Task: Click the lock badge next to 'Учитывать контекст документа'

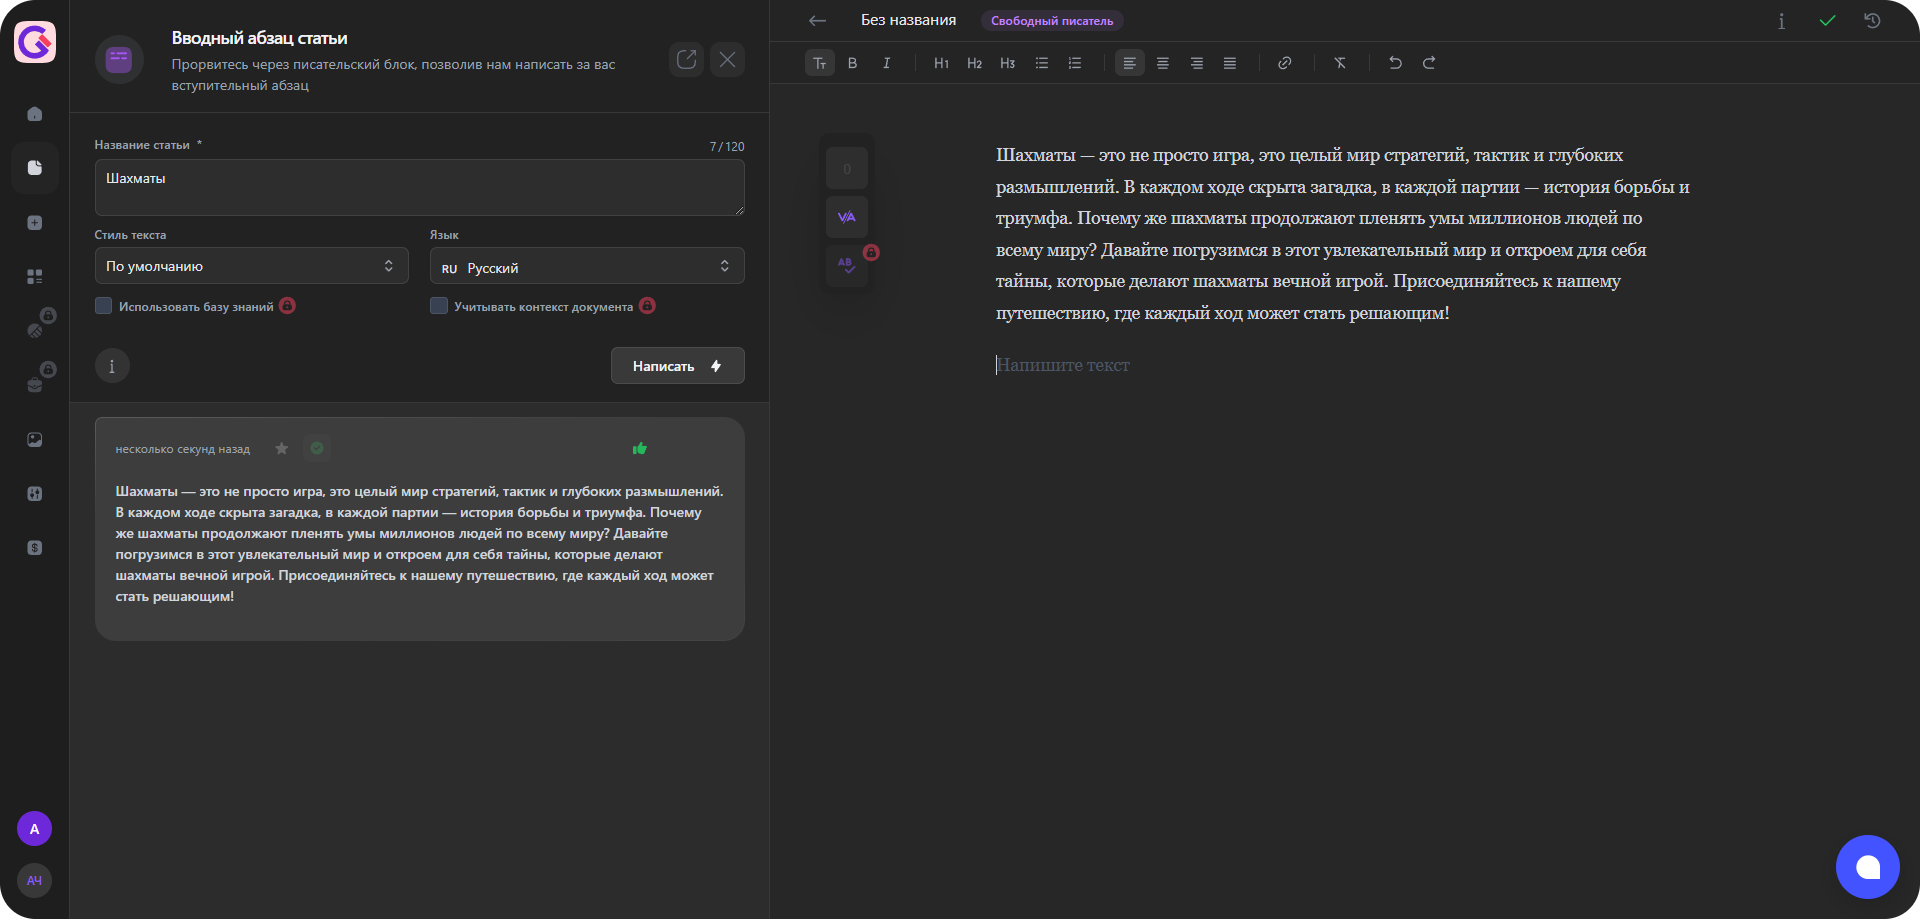Action: click(x=648, y=306)
